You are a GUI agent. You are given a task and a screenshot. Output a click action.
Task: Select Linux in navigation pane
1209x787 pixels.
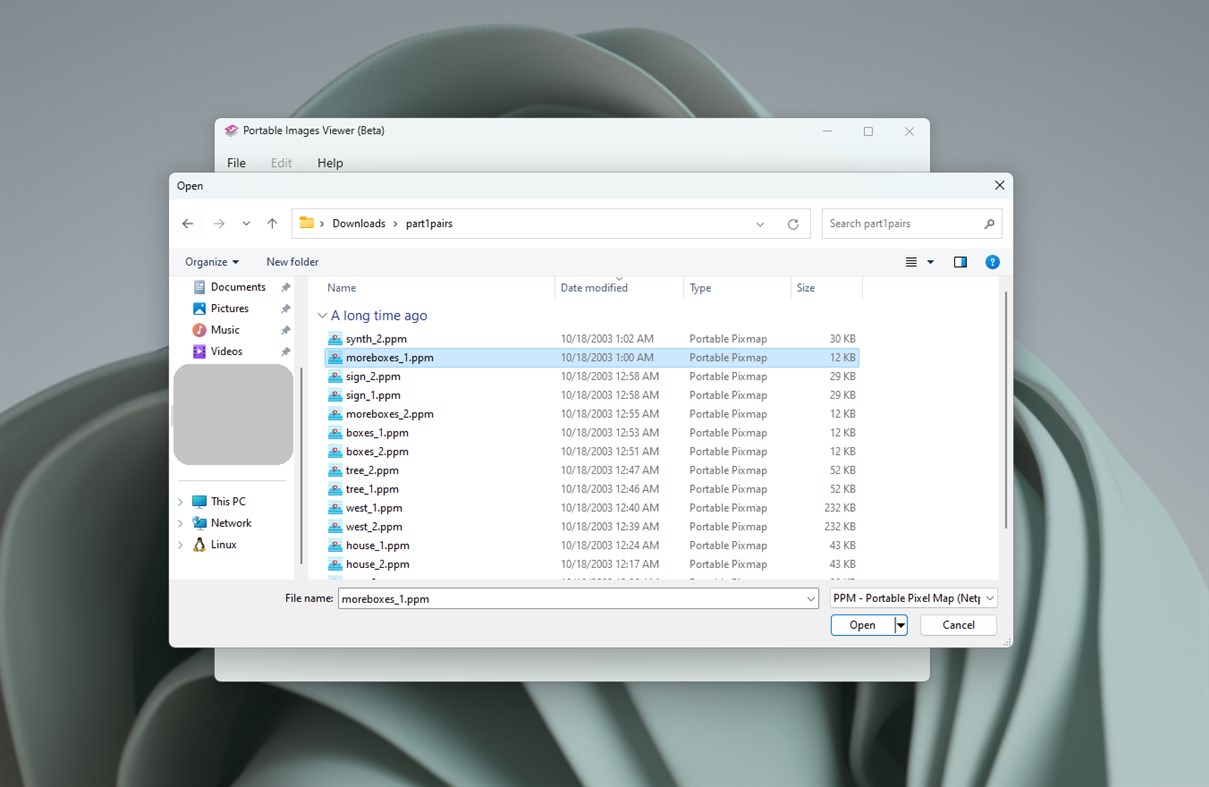[x=224, y=545]
